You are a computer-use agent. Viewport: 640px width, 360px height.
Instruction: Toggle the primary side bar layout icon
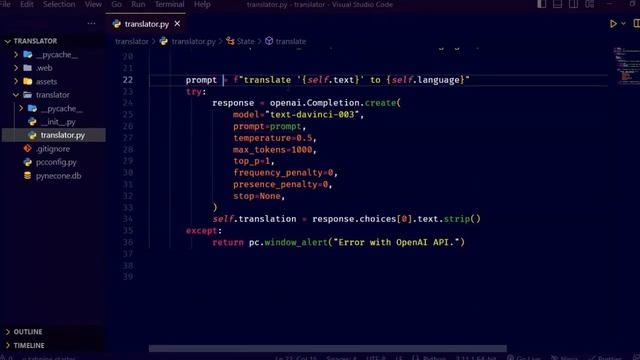coord(542,4)
